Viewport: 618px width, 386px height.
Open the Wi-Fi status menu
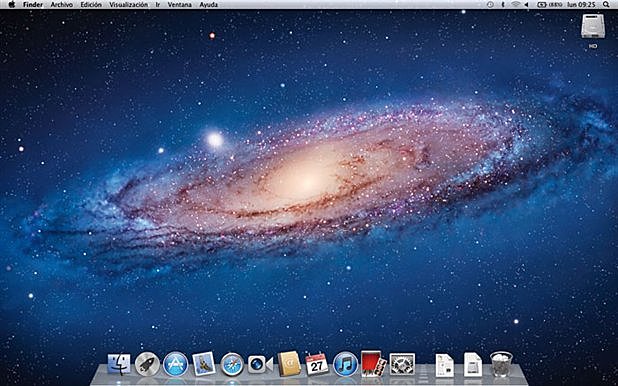point(516,5)
